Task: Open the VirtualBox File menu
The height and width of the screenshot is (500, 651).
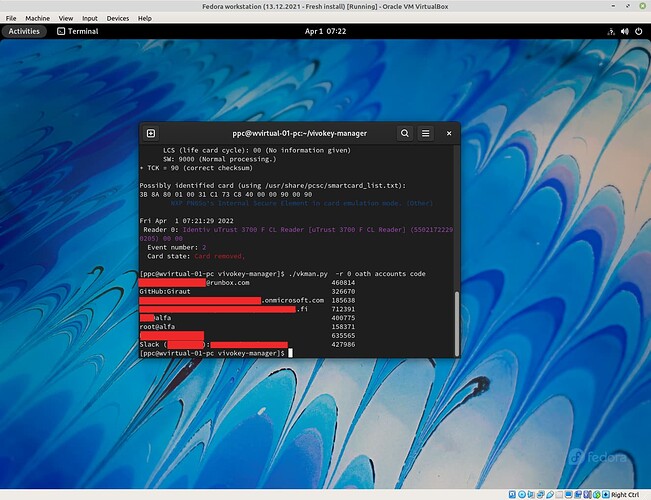Action: click(11, 18)
